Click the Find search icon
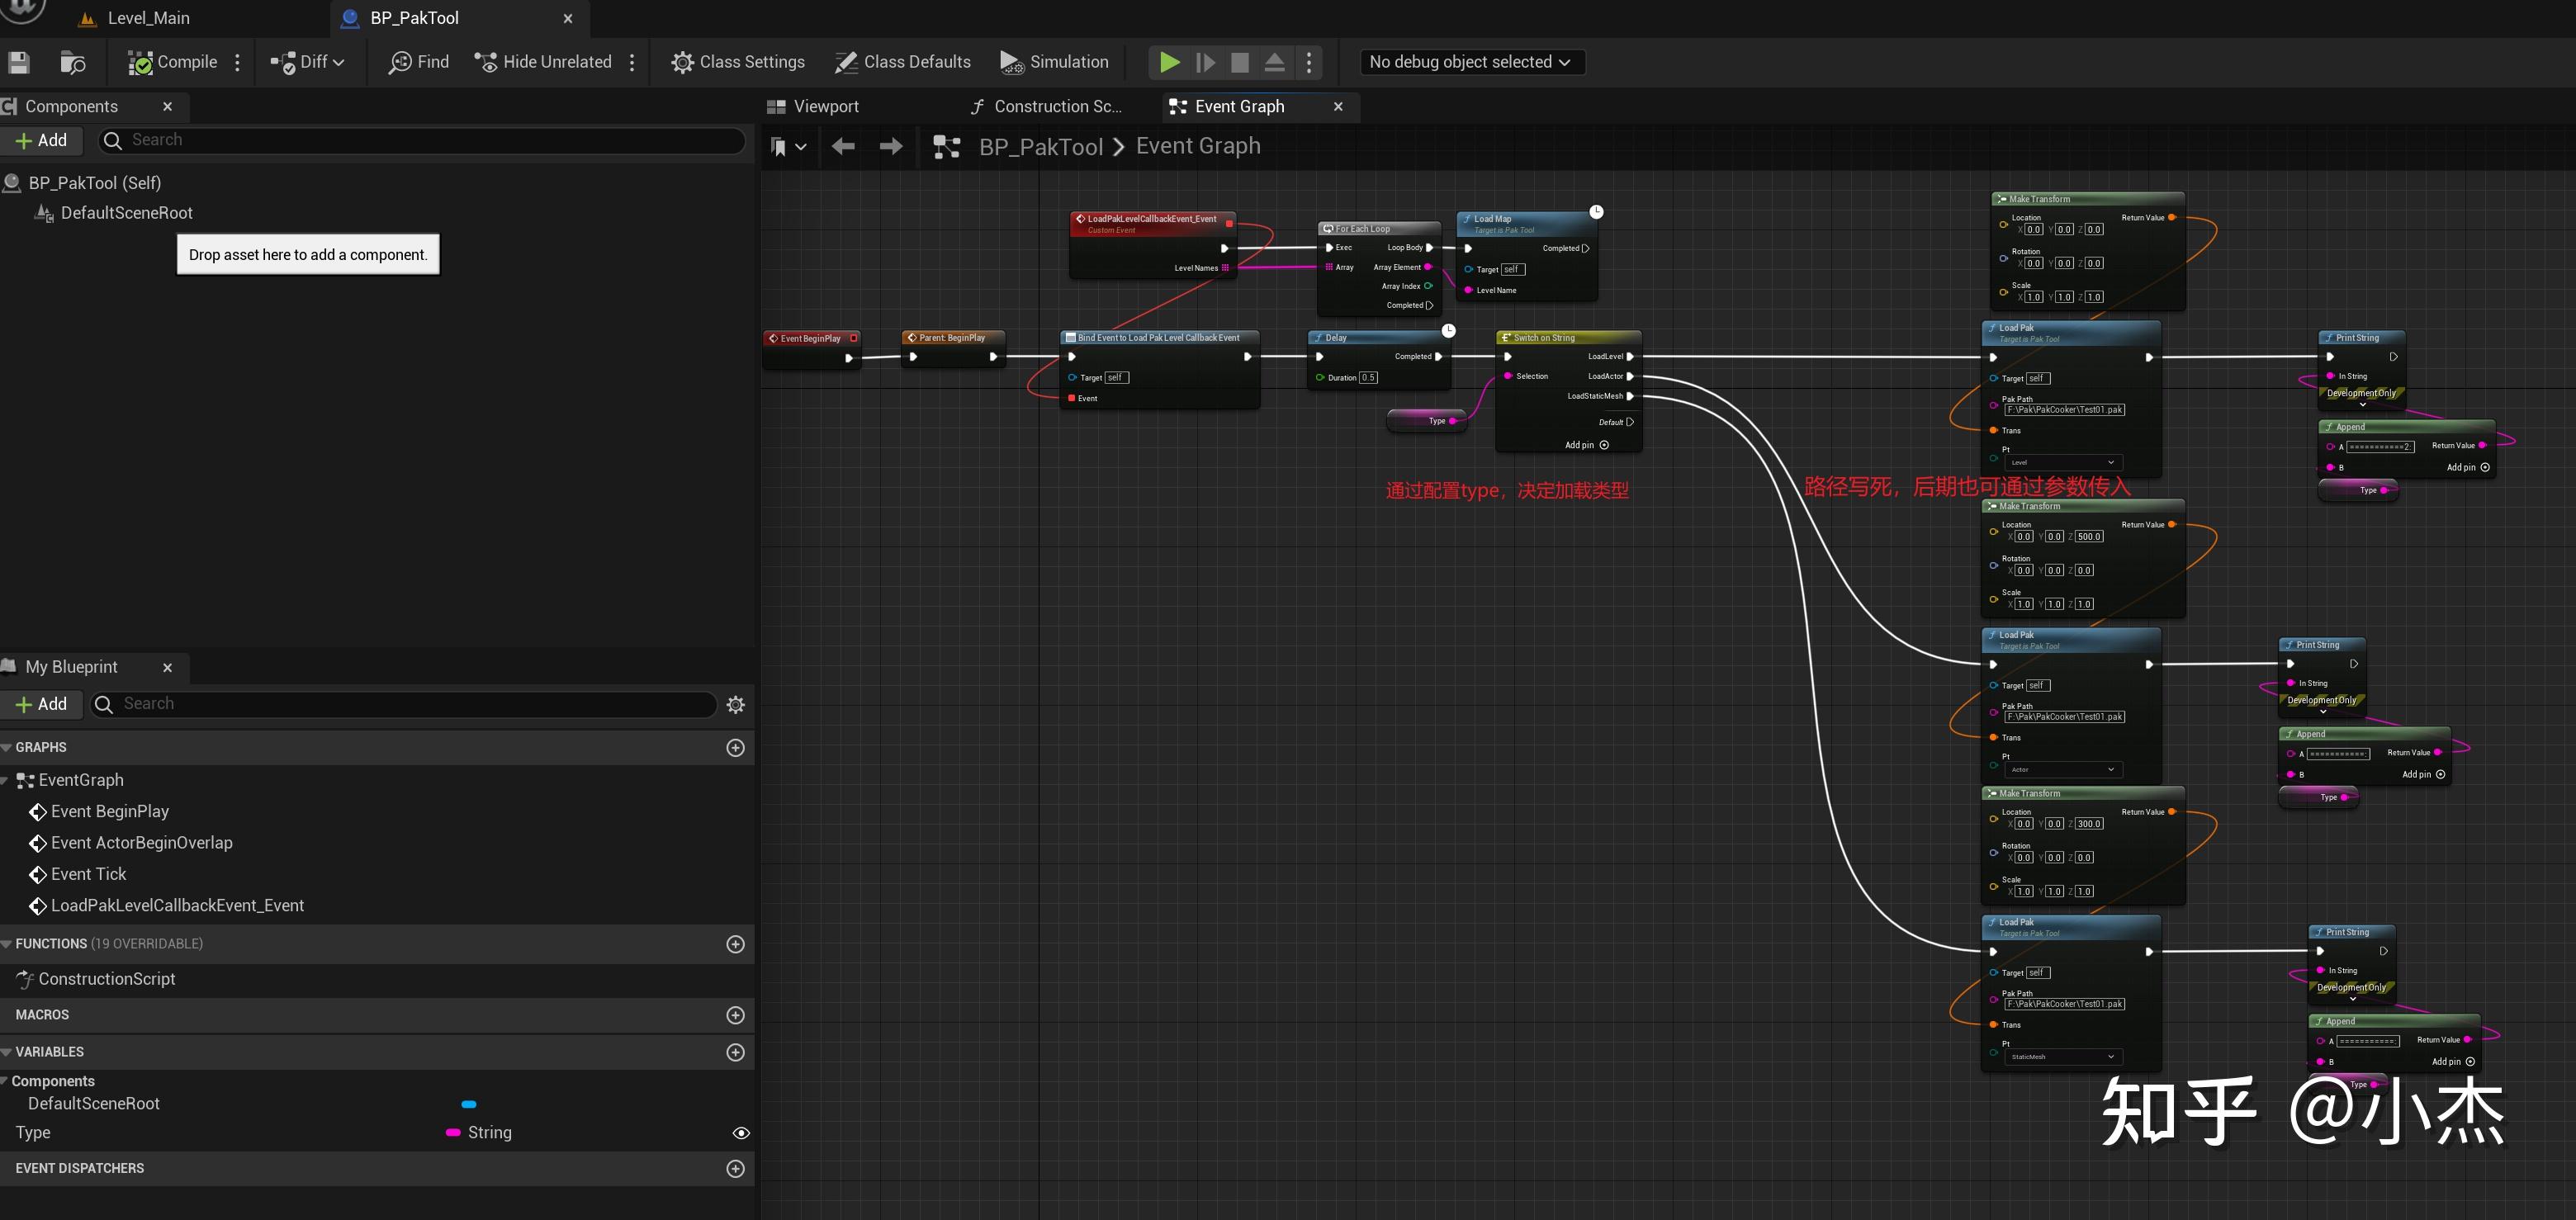This screenshot has height=1220, width=2576. pyautogui.click(x=400, y=63)
